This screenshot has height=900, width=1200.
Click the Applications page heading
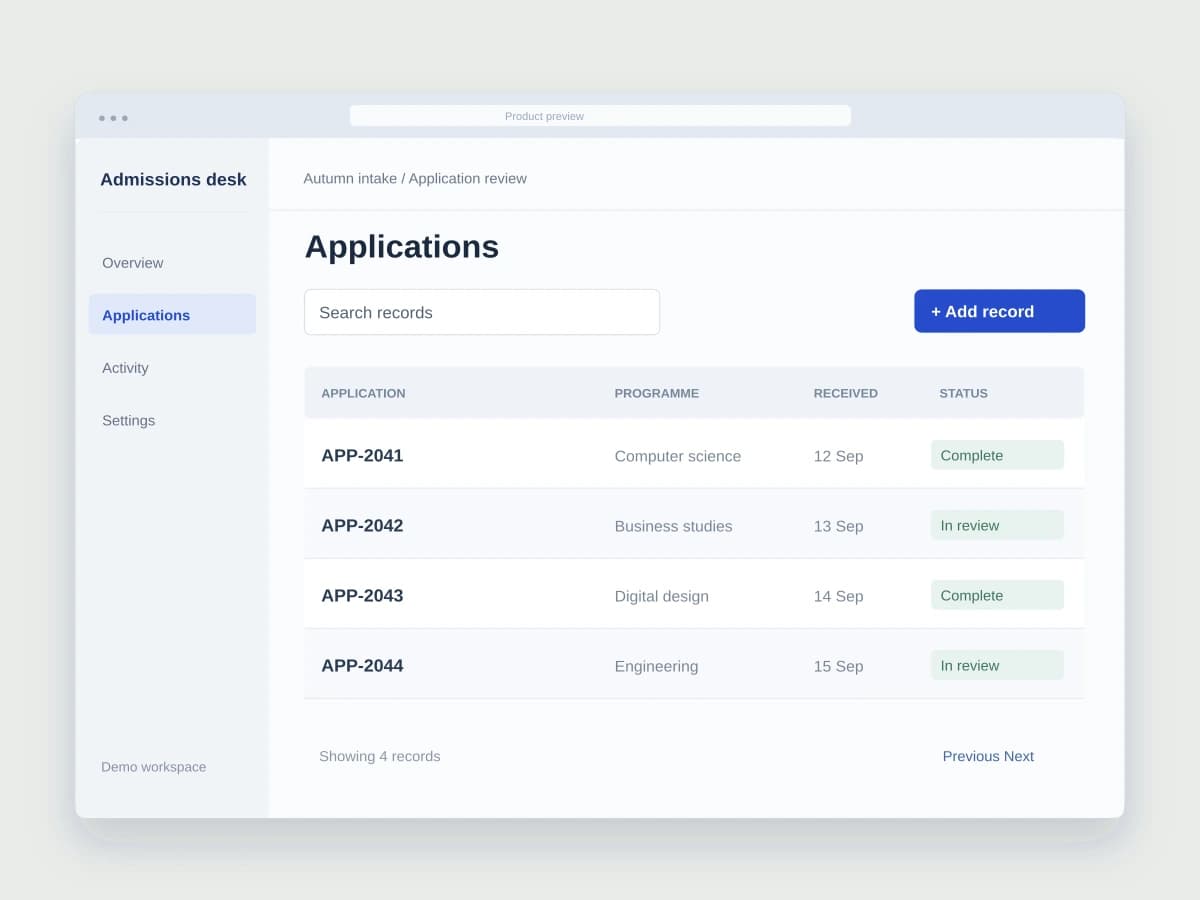[x=401, y=247]
